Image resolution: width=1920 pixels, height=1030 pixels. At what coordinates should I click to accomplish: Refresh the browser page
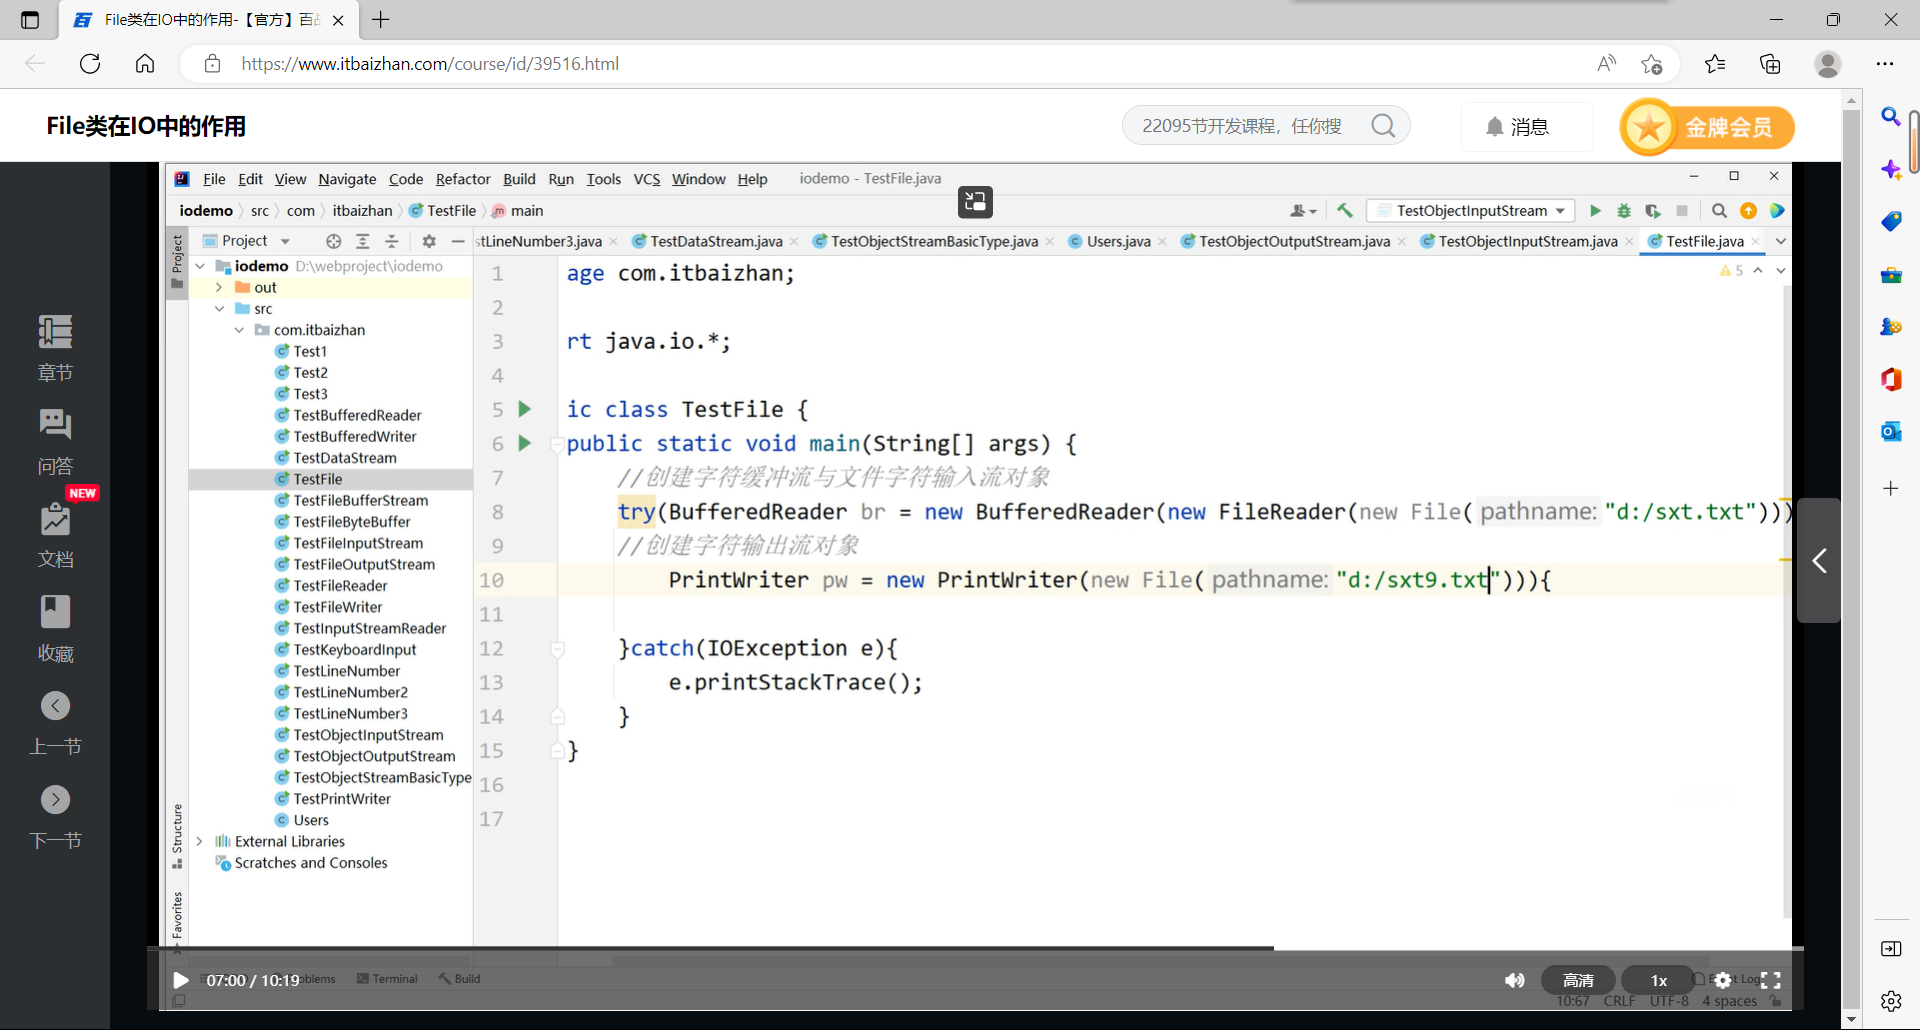[x=90, y=64]
